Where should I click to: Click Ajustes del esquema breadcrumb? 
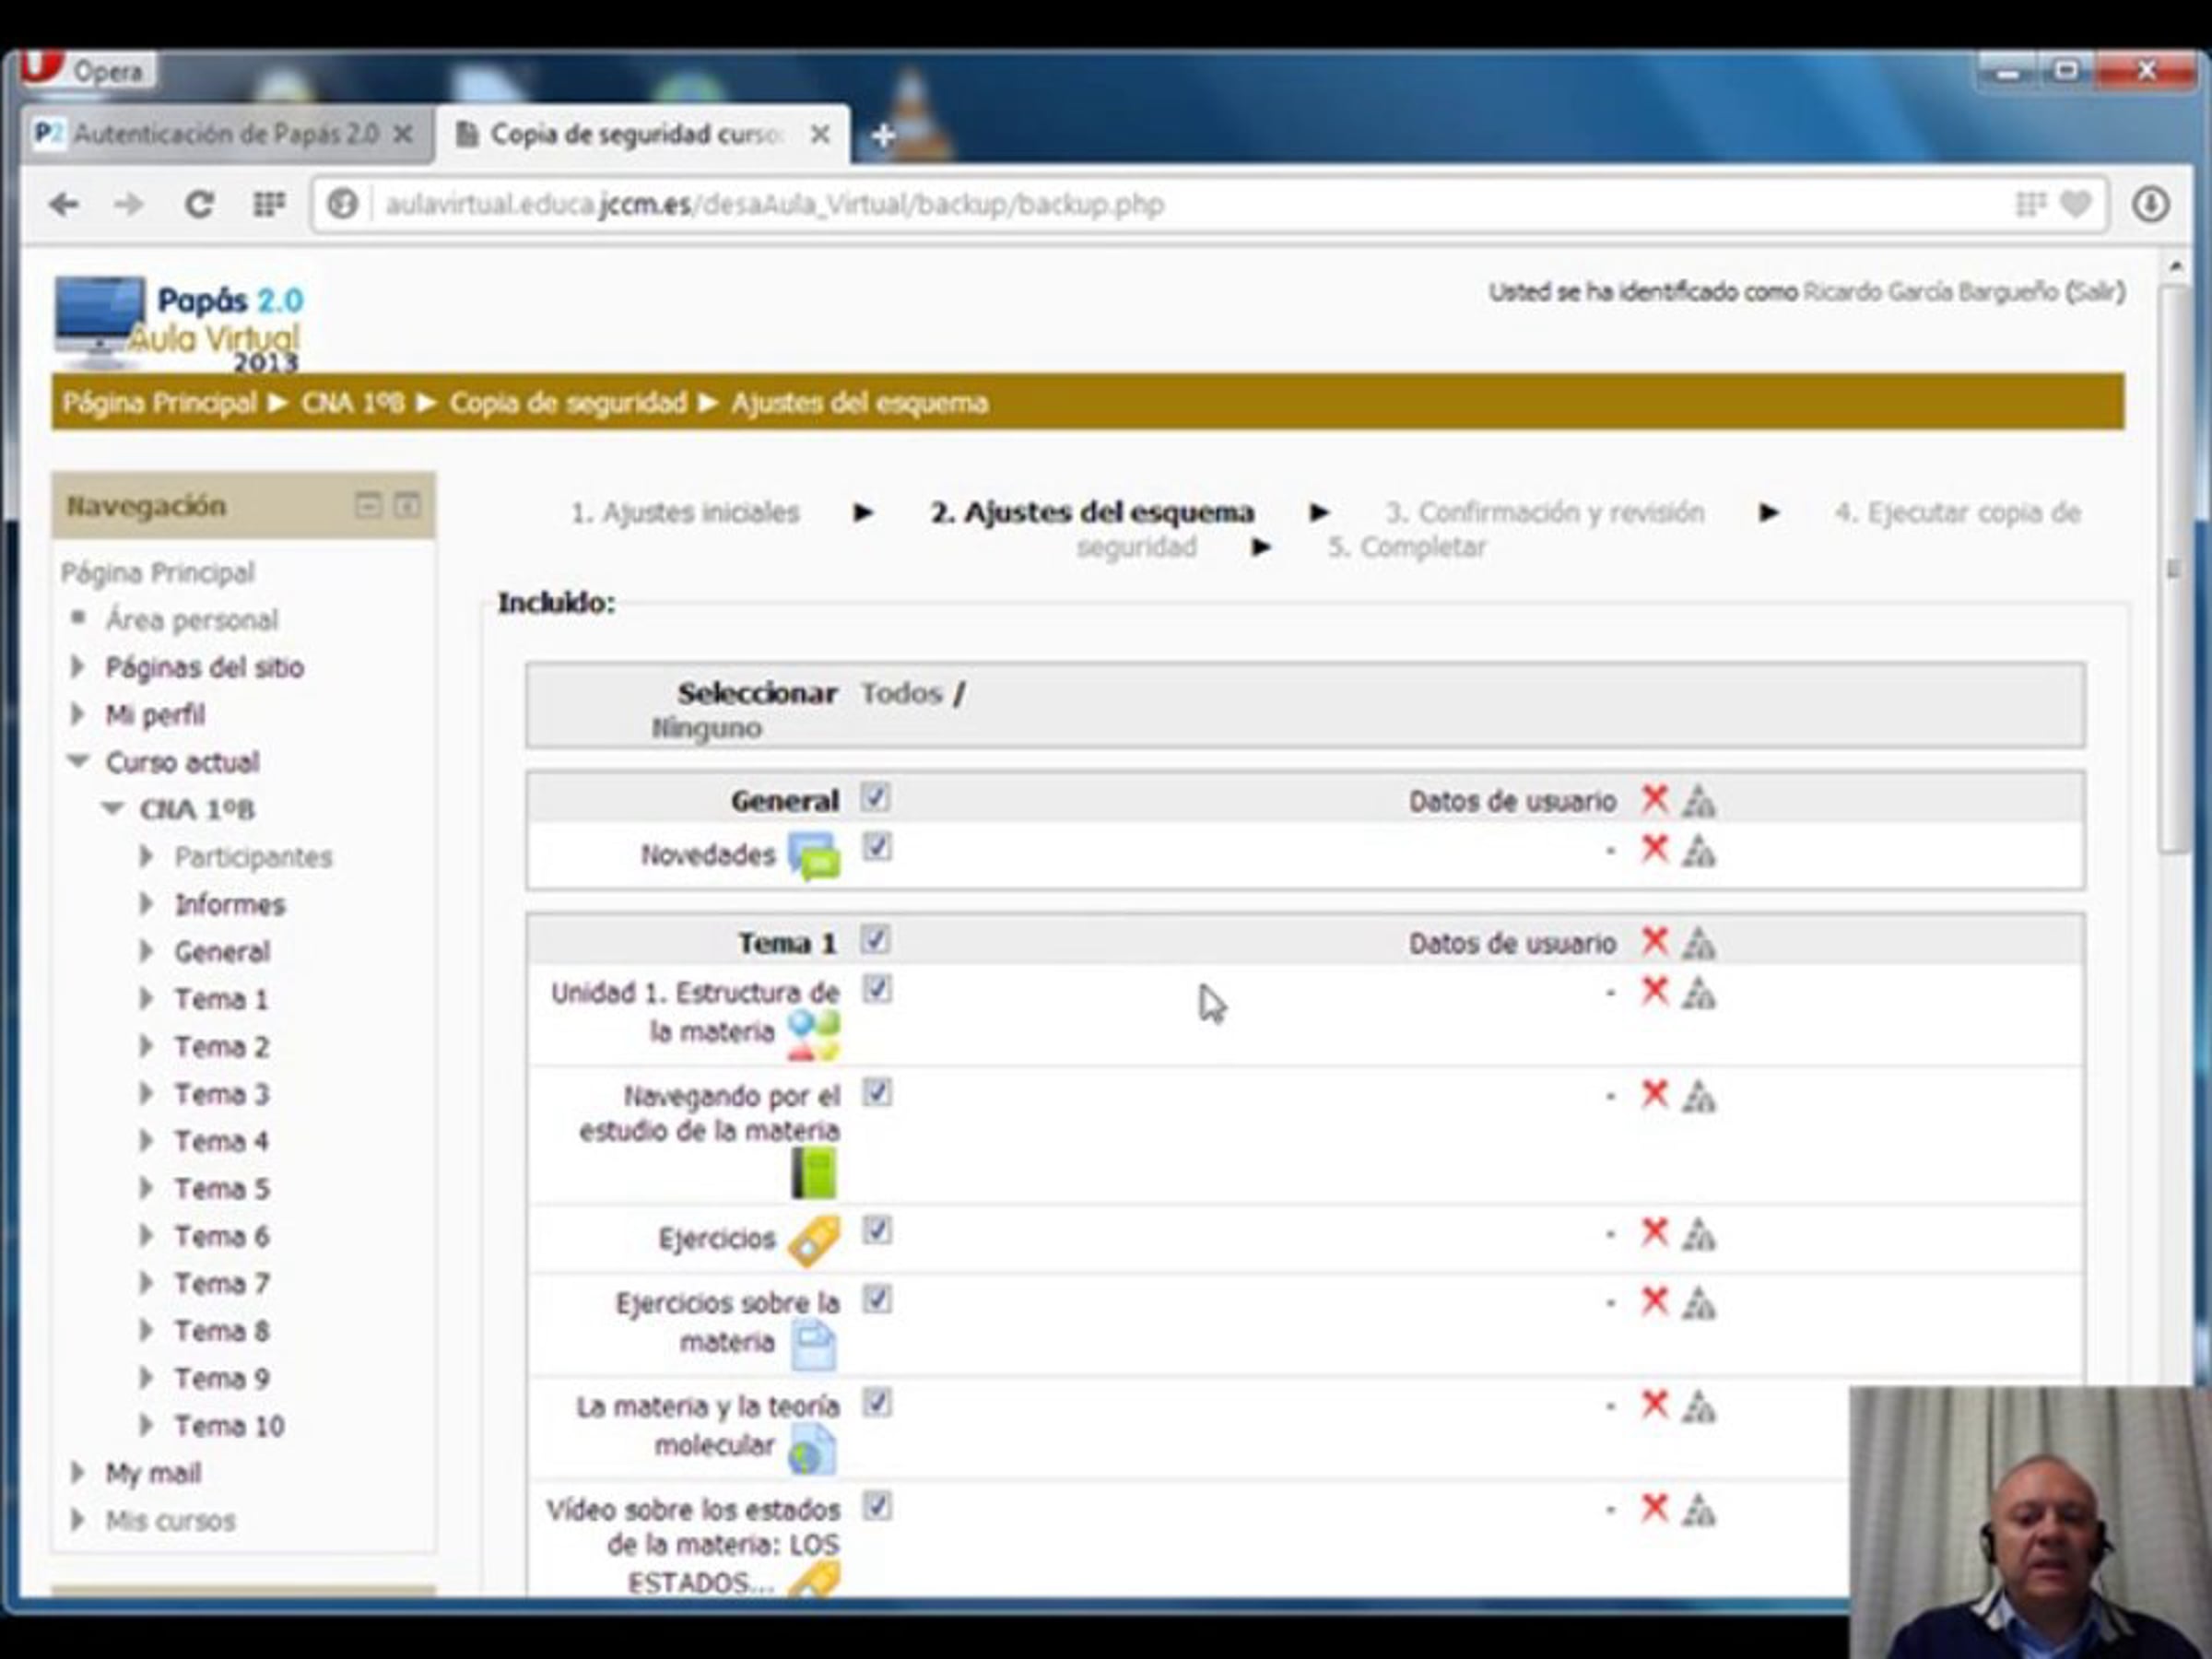(x=859, y=403)
